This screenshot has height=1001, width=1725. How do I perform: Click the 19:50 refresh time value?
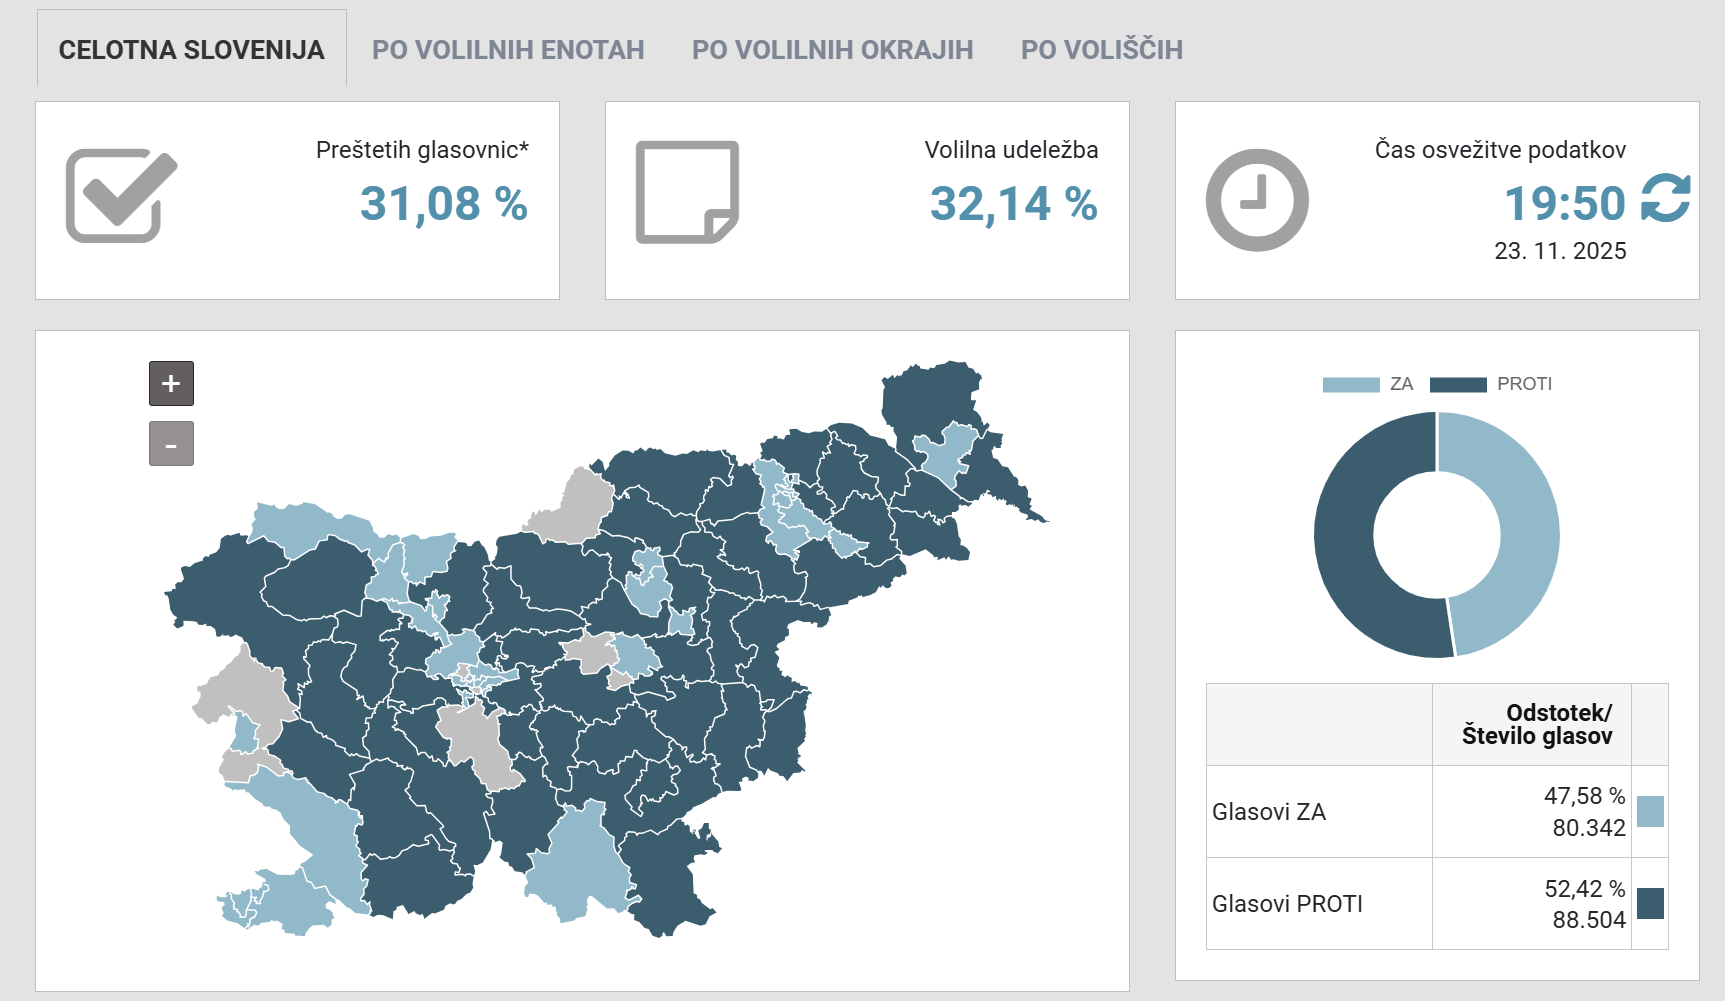click(1564, 204)
